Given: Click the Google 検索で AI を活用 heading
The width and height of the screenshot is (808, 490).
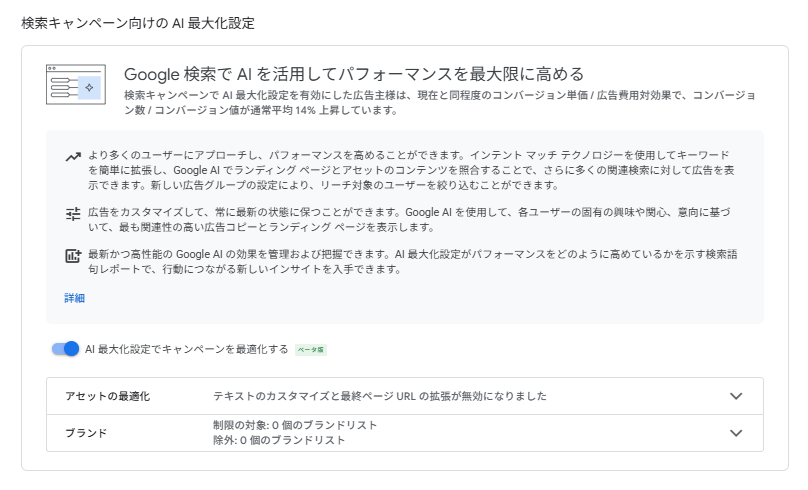Looking at the screenshot, I should pyautogui.click(x=353, y=74).
